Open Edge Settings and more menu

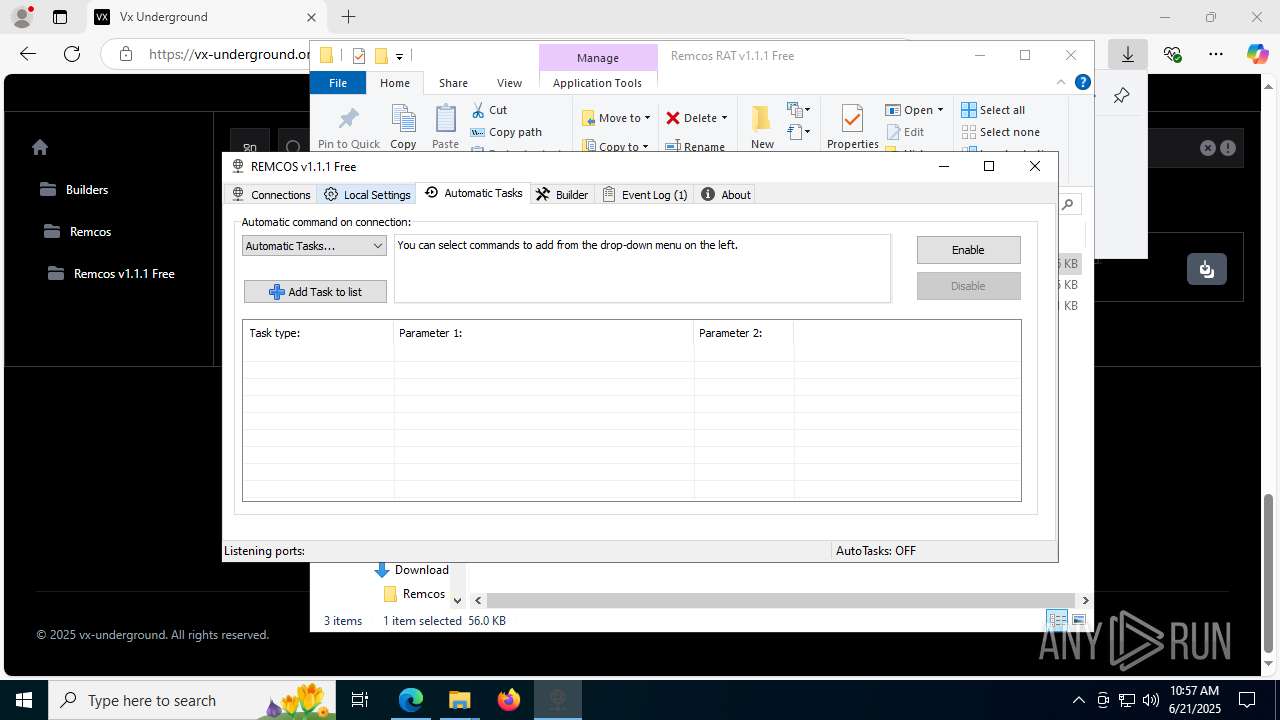click(x=1216, y=54)
